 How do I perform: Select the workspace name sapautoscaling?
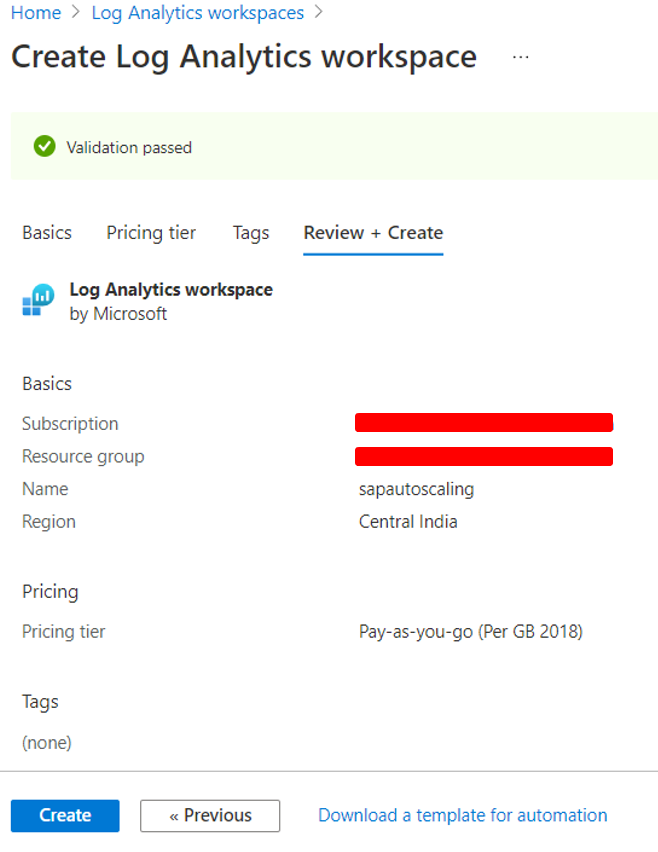coord(416,489)
